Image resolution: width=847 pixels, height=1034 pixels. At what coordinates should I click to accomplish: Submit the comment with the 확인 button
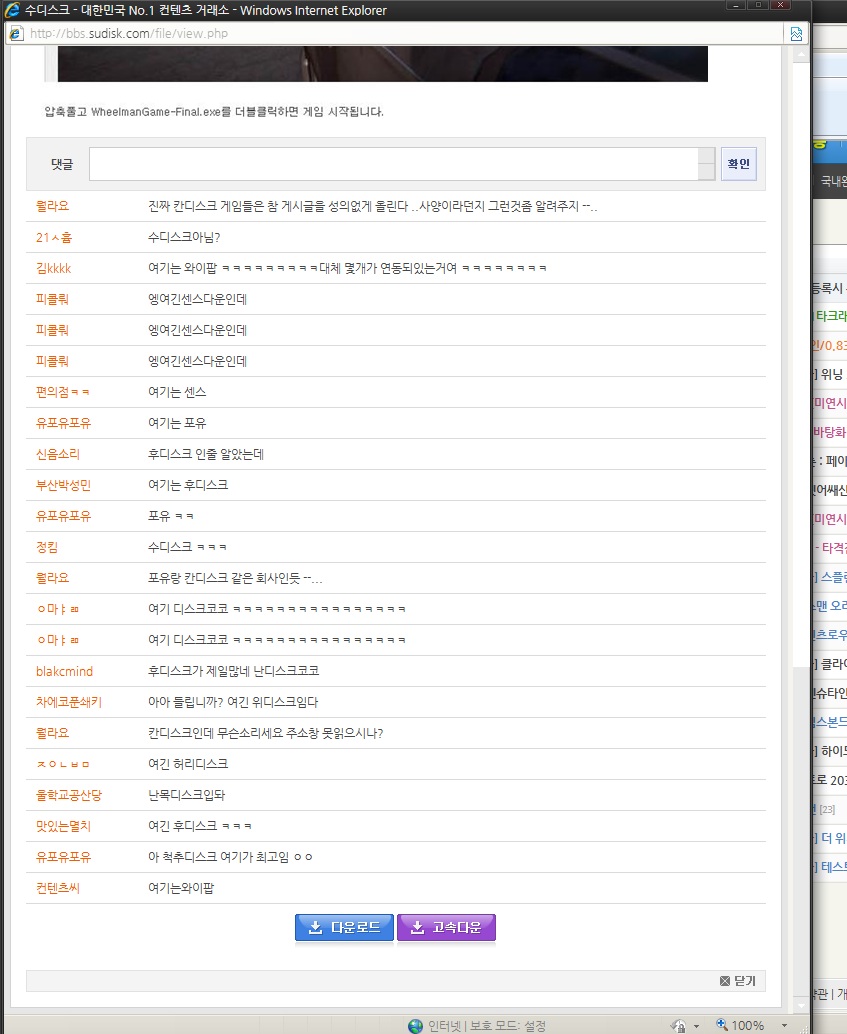tap(739, 164)
